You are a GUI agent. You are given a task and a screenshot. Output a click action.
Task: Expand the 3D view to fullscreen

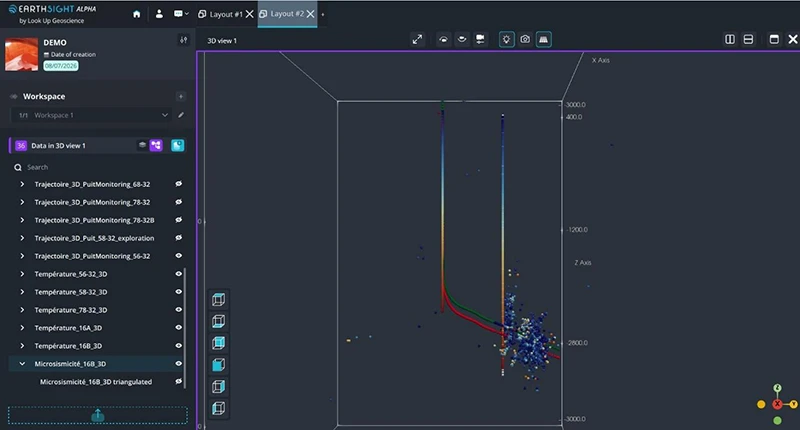(417, 39)
